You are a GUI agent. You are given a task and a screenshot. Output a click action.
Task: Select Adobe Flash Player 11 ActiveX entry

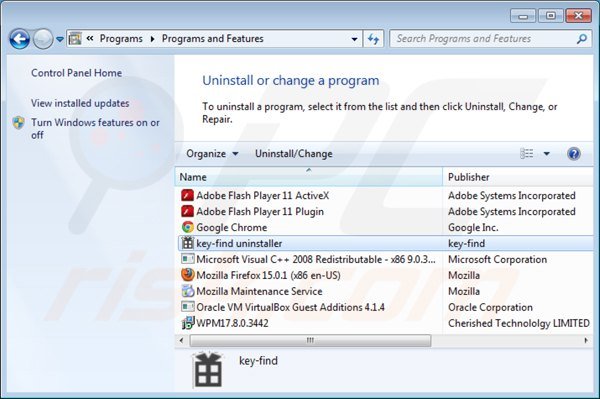[x=262, y=195]
